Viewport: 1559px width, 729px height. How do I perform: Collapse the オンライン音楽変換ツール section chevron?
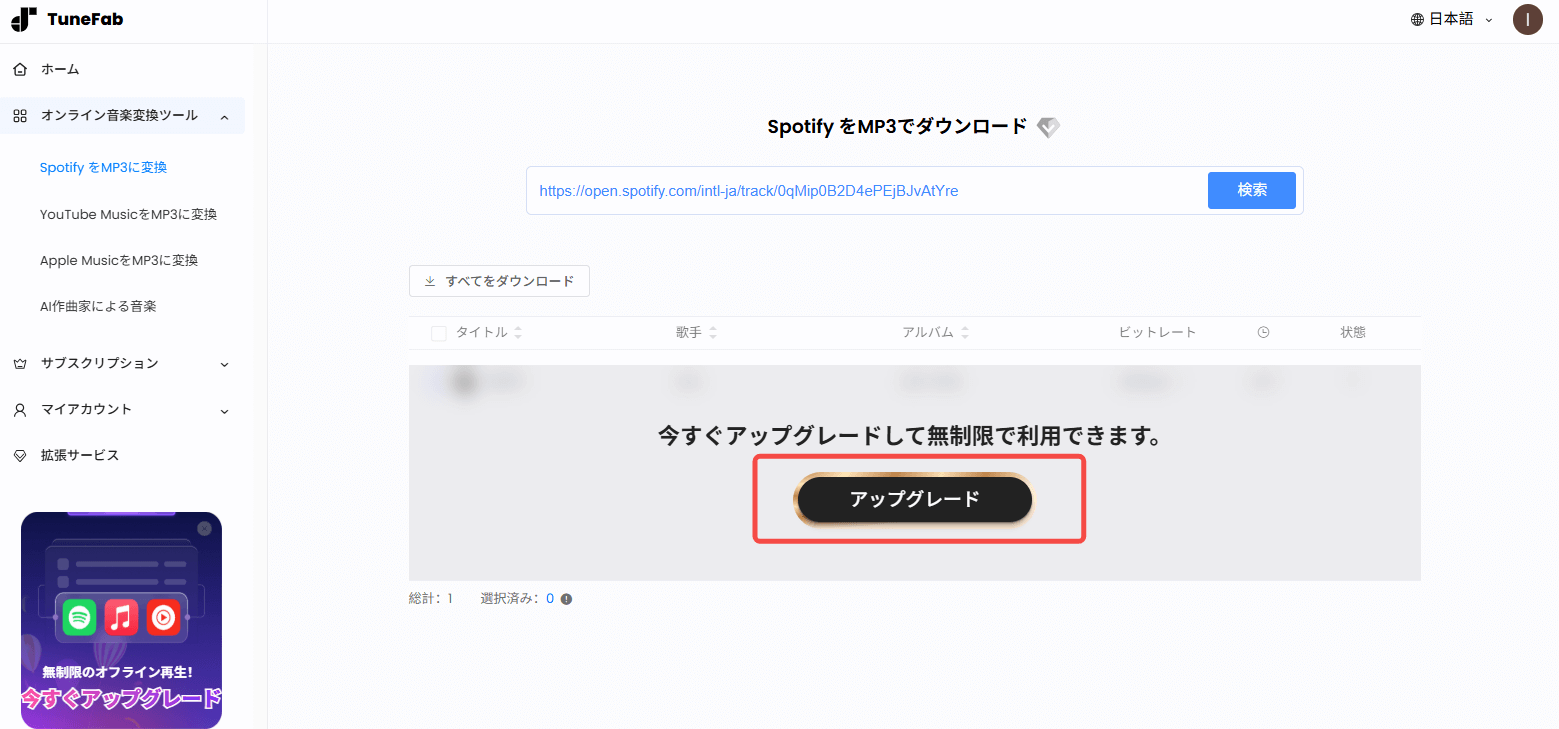pos(224,117)
